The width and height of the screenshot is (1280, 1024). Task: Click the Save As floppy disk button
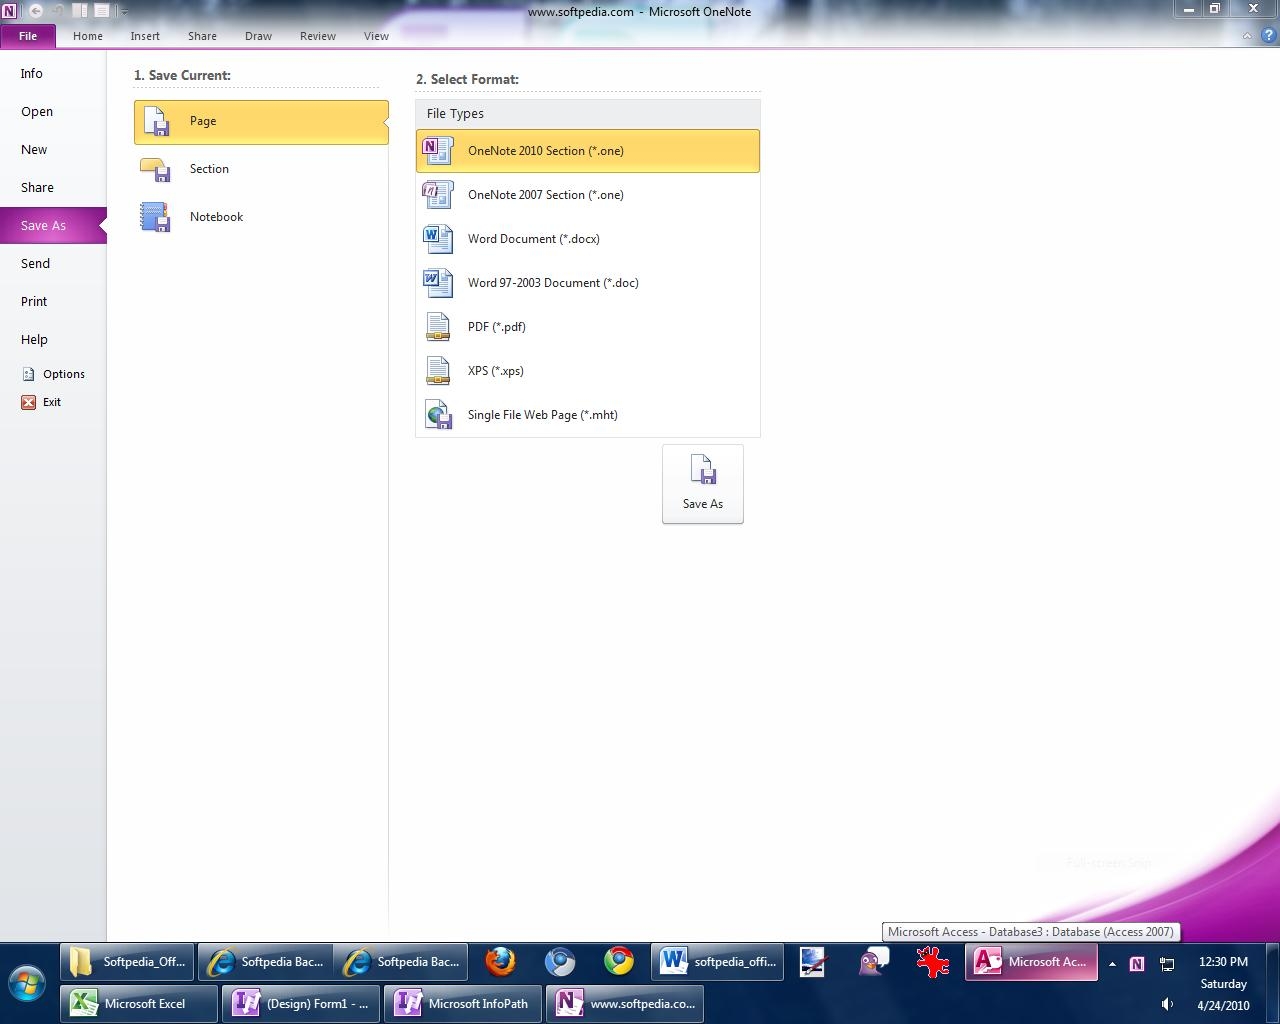[x=702, y=483]
